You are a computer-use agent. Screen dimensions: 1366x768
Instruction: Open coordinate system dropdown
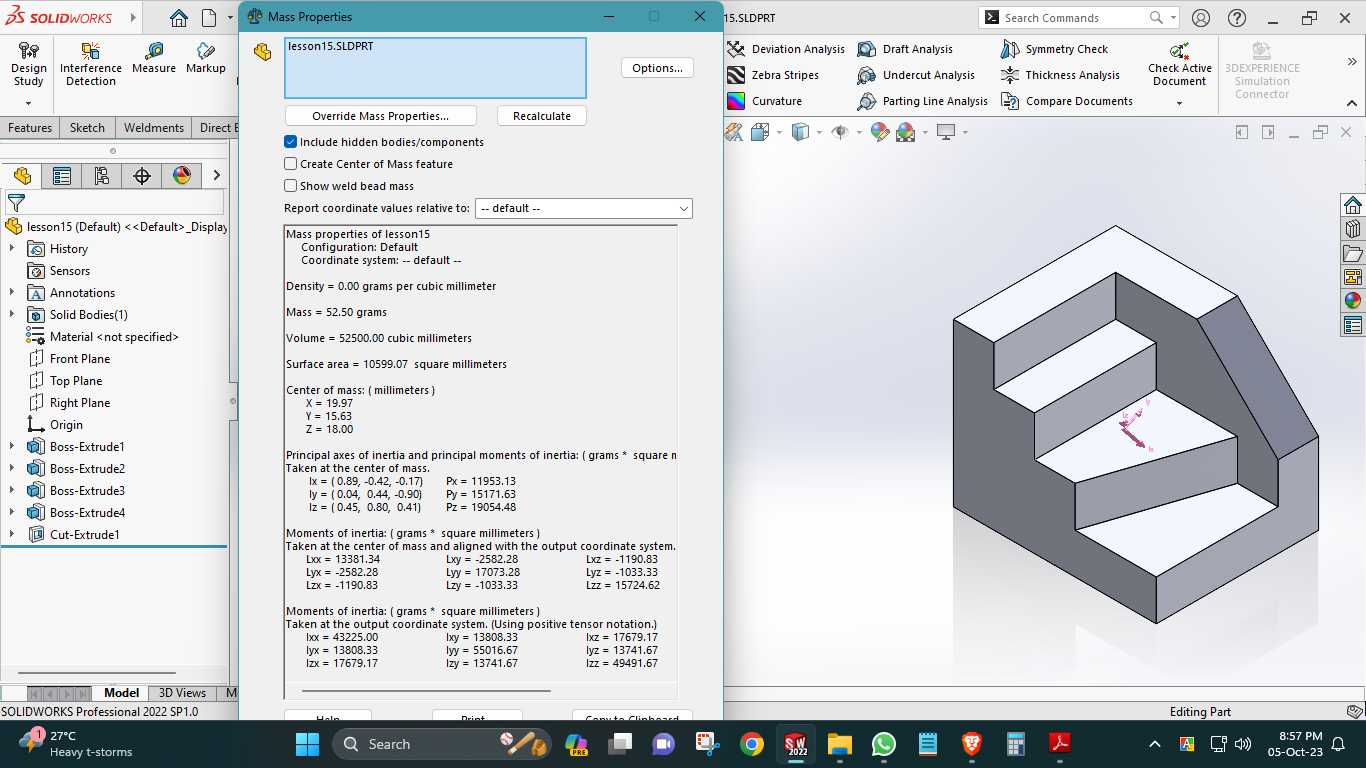[584, 208]
